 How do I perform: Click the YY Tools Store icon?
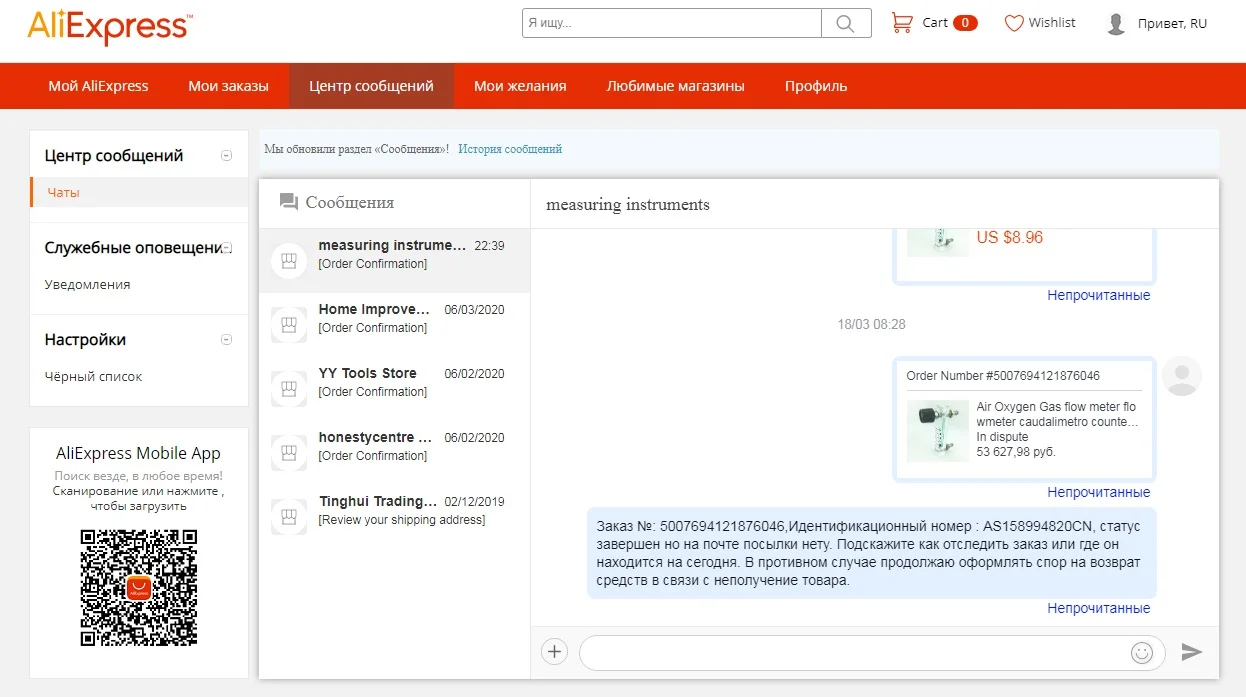tap(289, 389)
